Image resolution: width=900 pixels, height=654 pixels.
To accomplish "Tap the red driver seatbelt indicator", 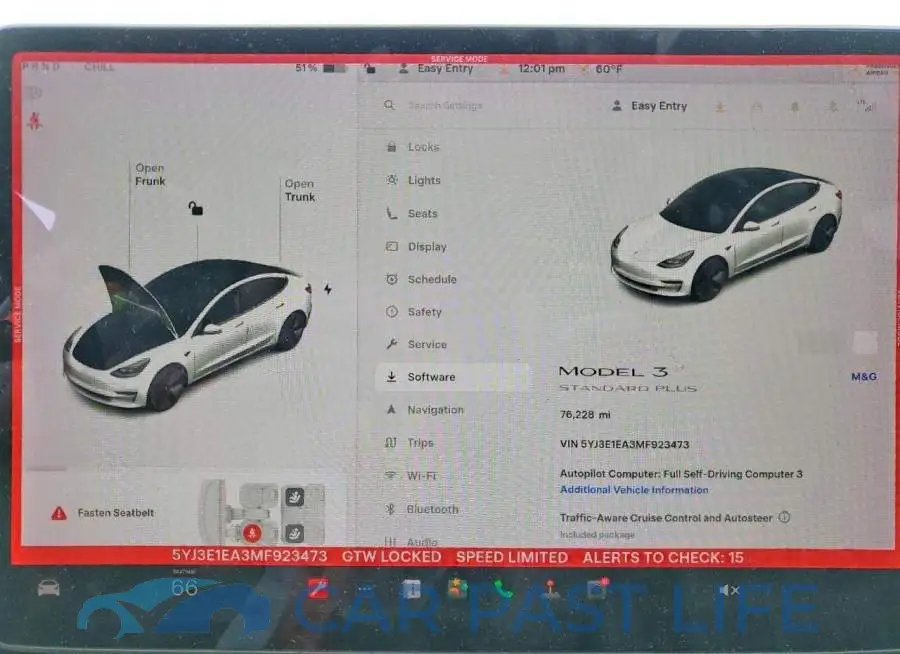I will pyautogui.click(x=252, y=533).
